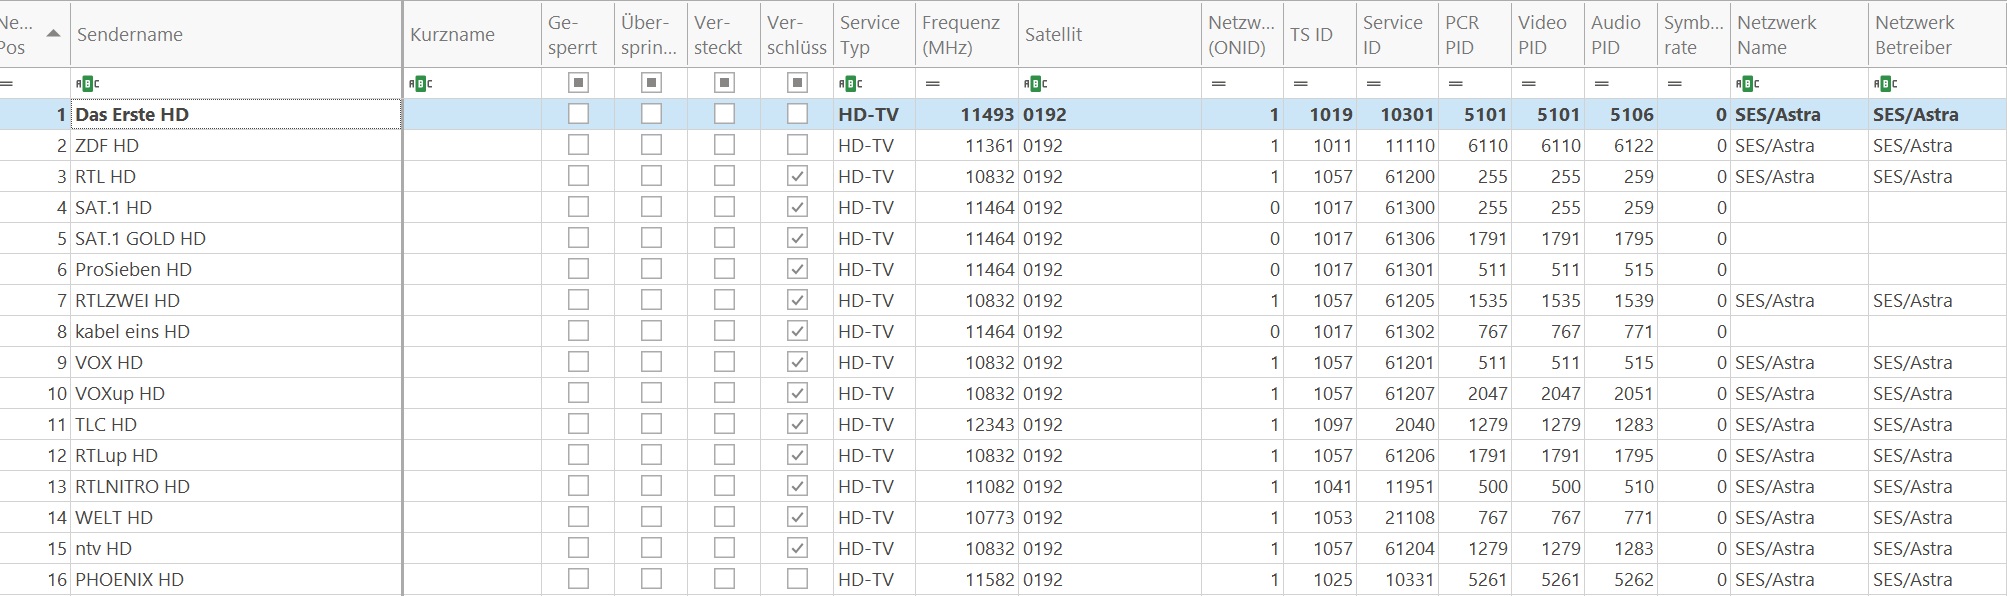Sort by the Satellit column header
The image size is (2007, 596).
[x=1109, y=34]
